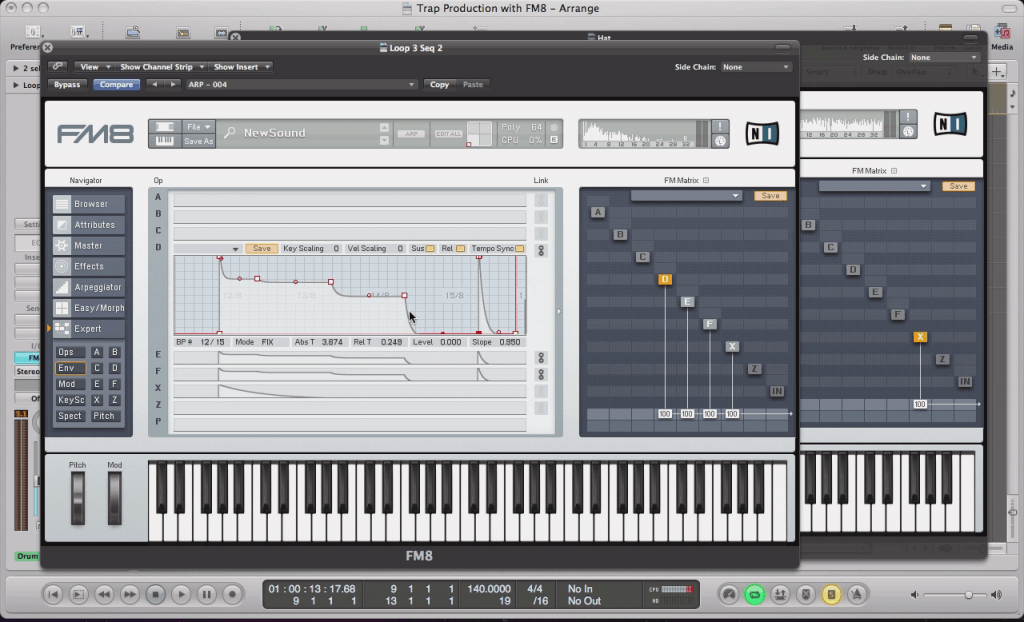Switch to the Pitch expert tab
Viewport: 1024px width, 622px height.
pos(104,416)
